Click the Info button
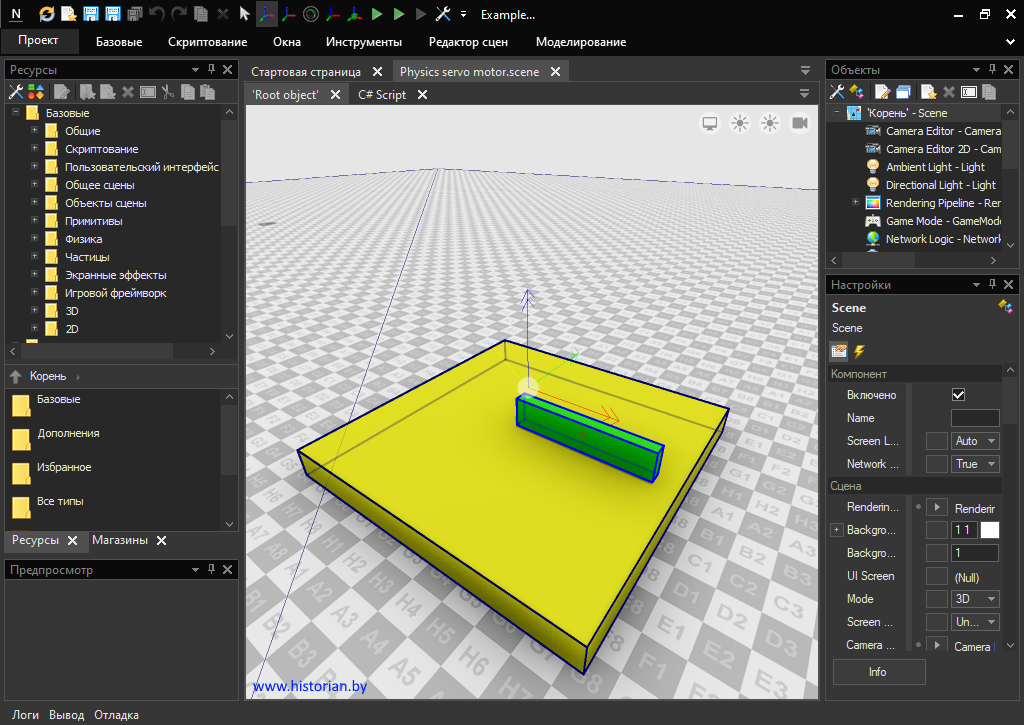 click(x=878, y=672)
